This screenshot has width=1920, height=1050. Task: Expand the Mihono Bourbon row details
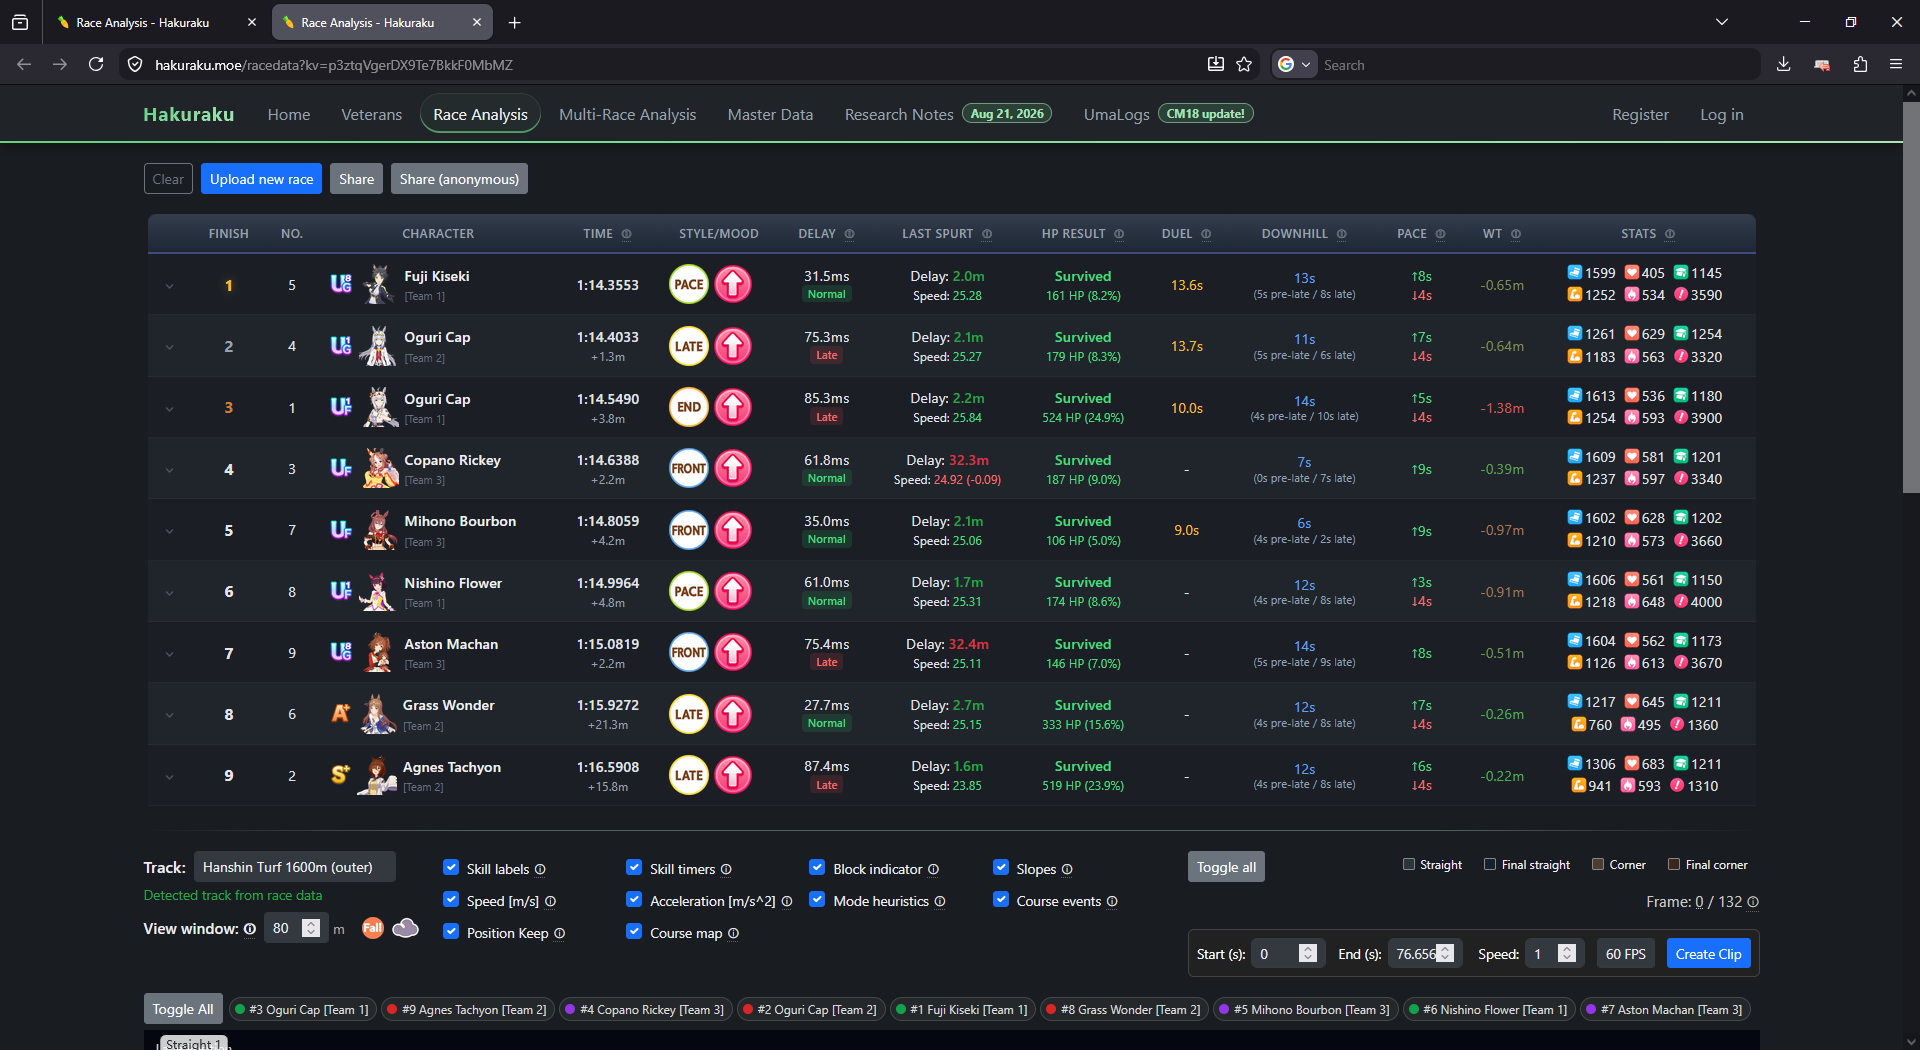tap(169, 531)
